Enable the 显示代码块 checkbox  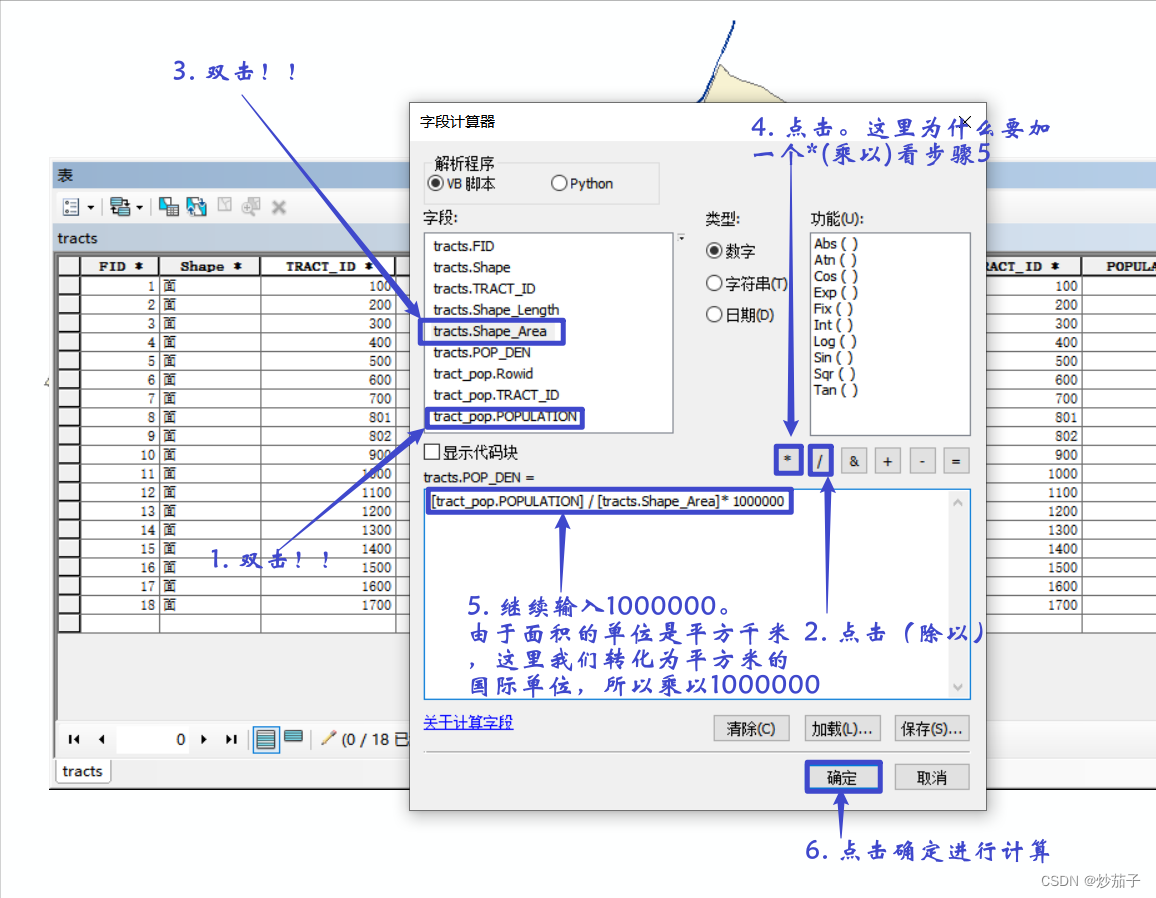point(432,451)
